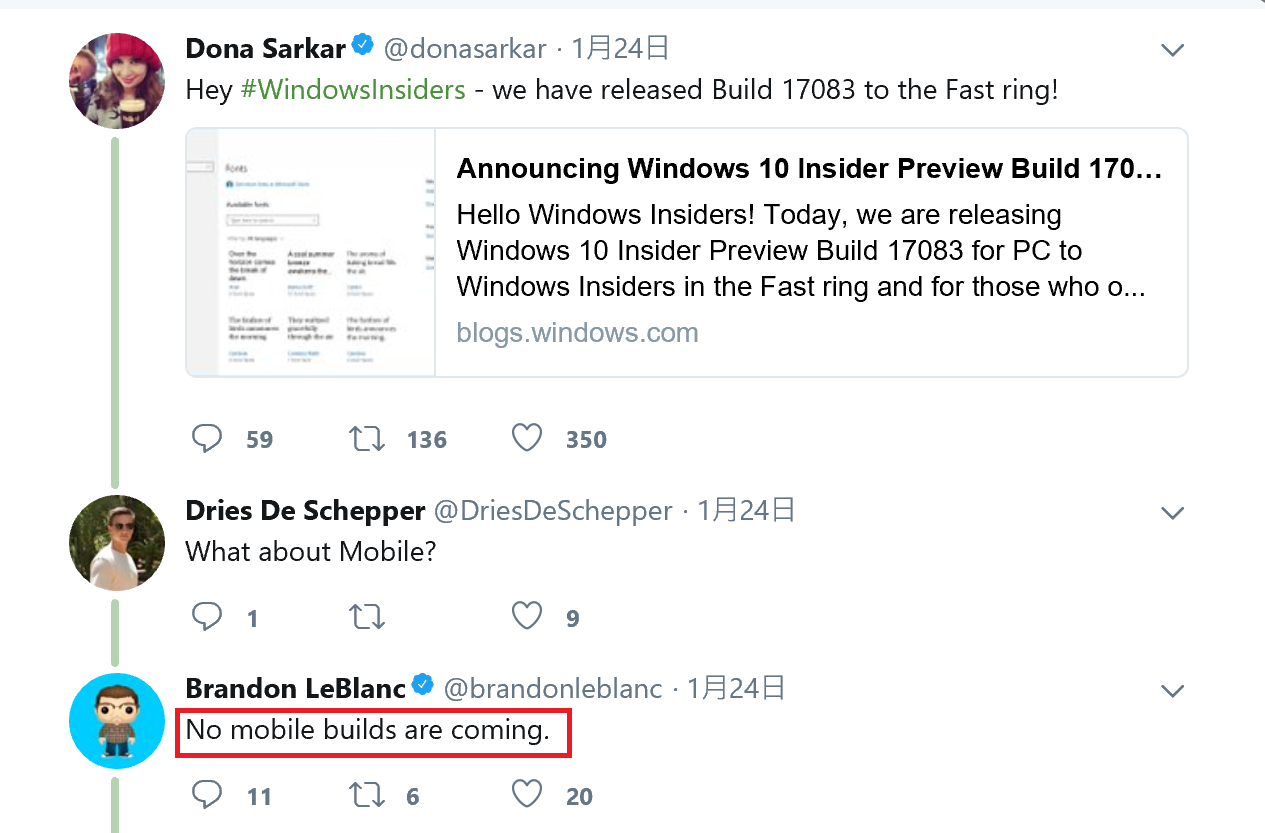View Dona Sarkar's profile picture

(x=116, y=80)
